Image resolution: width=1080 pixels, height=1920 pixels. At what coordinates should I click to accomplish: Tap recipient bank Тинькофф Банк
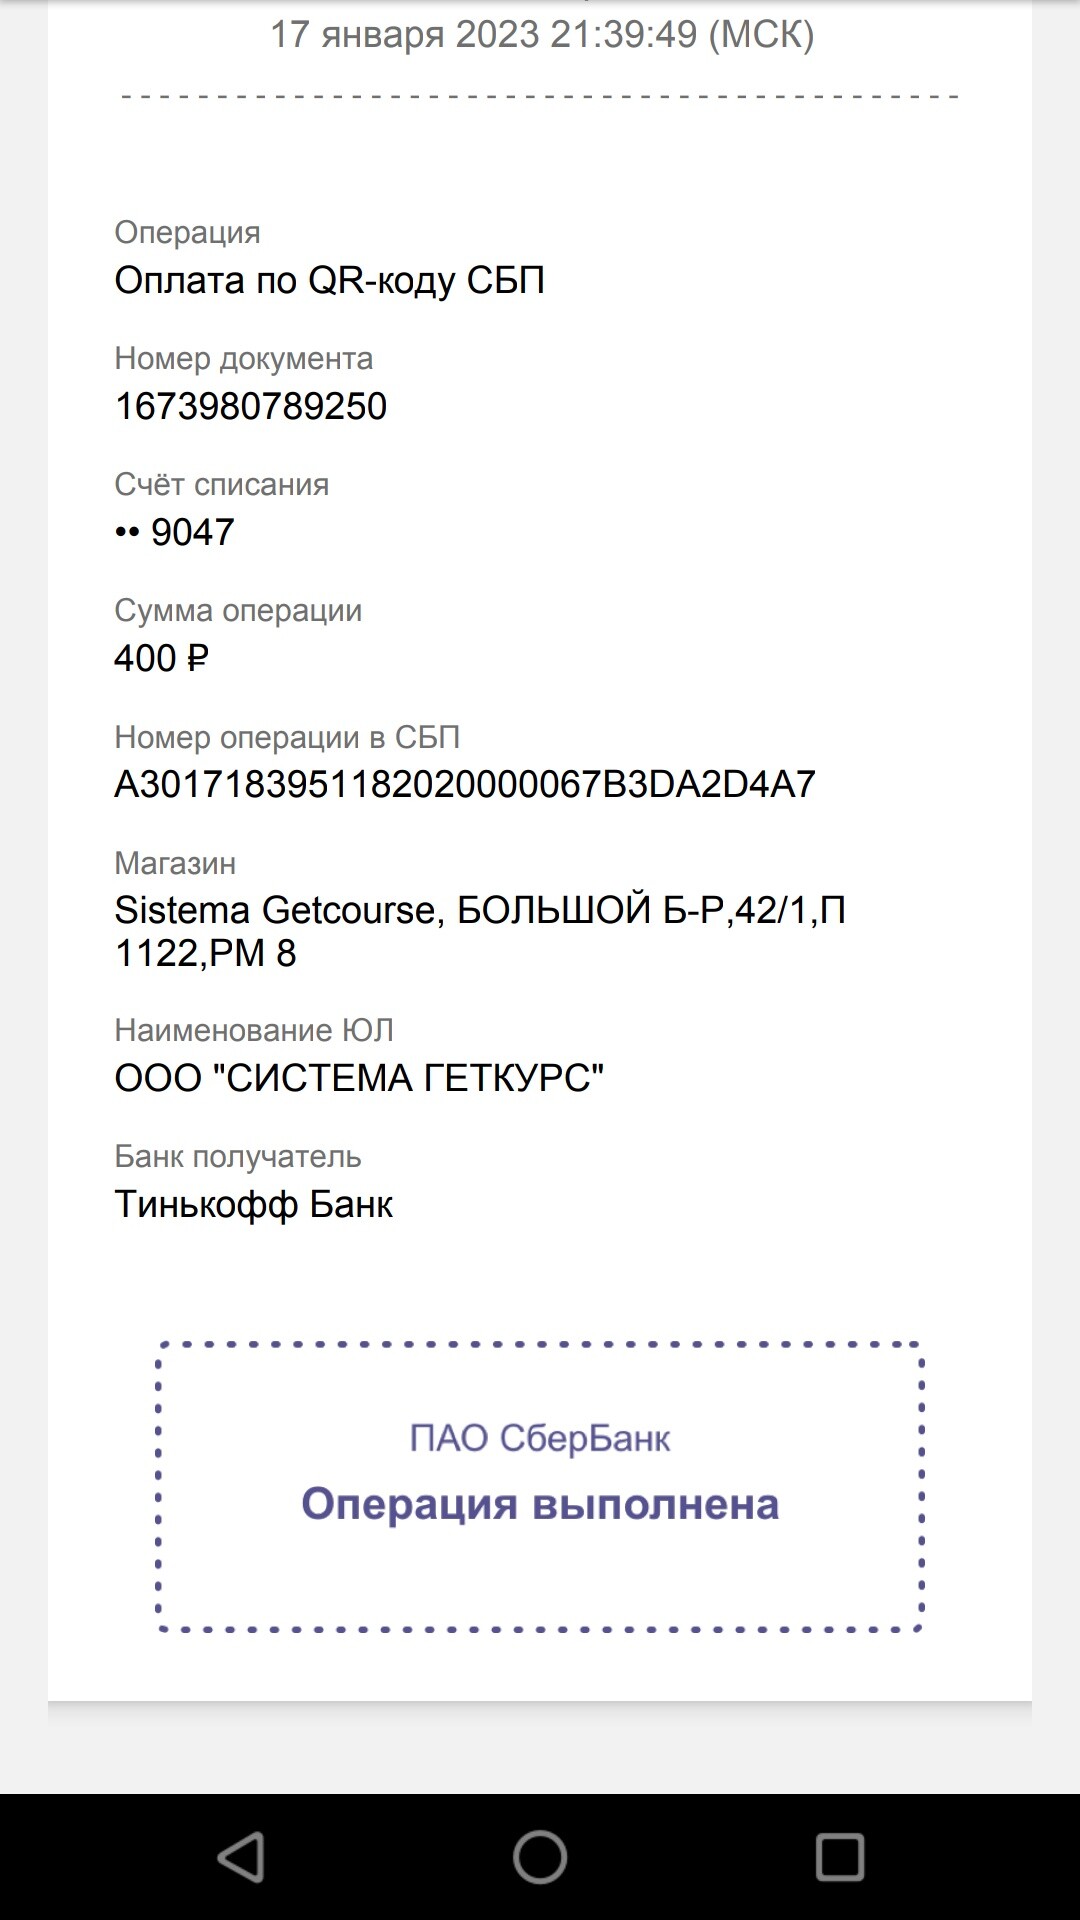(253, 1204)
